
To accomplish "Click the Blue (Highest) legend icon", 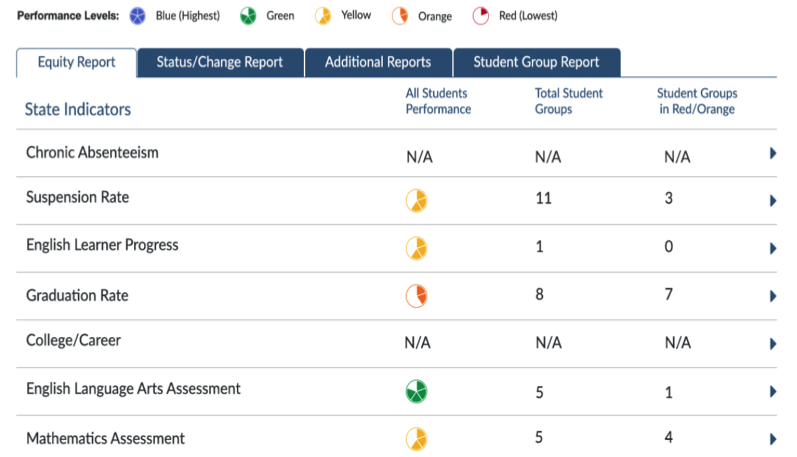I will coord(136,16).
